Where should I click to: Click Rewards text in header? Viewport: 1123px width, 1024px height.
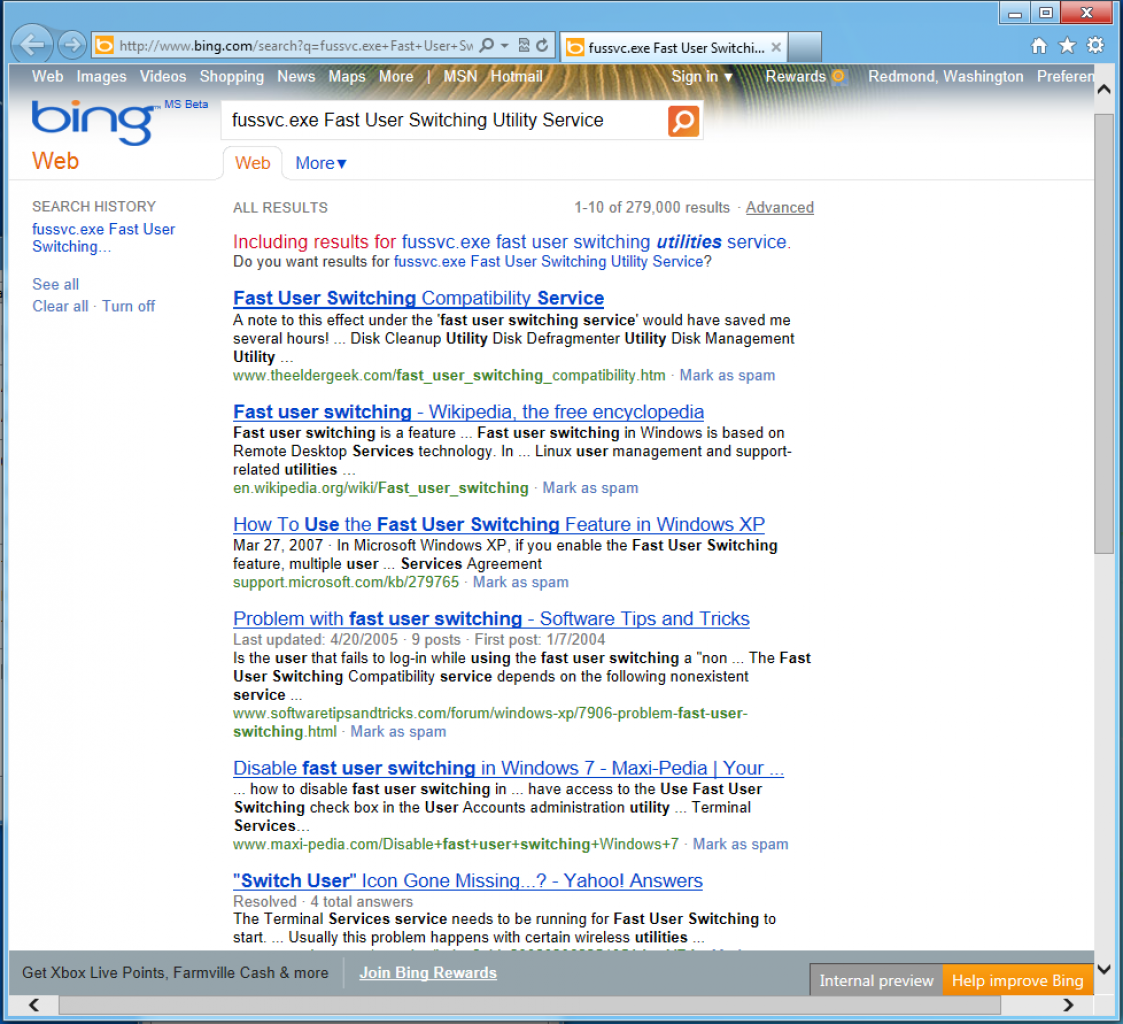pos(795,77)
